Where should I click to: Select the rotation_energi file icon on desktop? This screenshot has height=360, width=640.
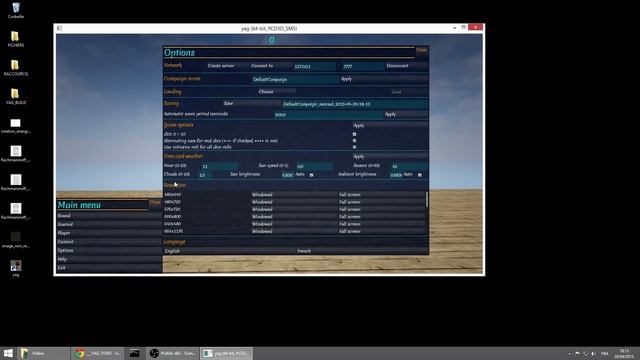16,126
